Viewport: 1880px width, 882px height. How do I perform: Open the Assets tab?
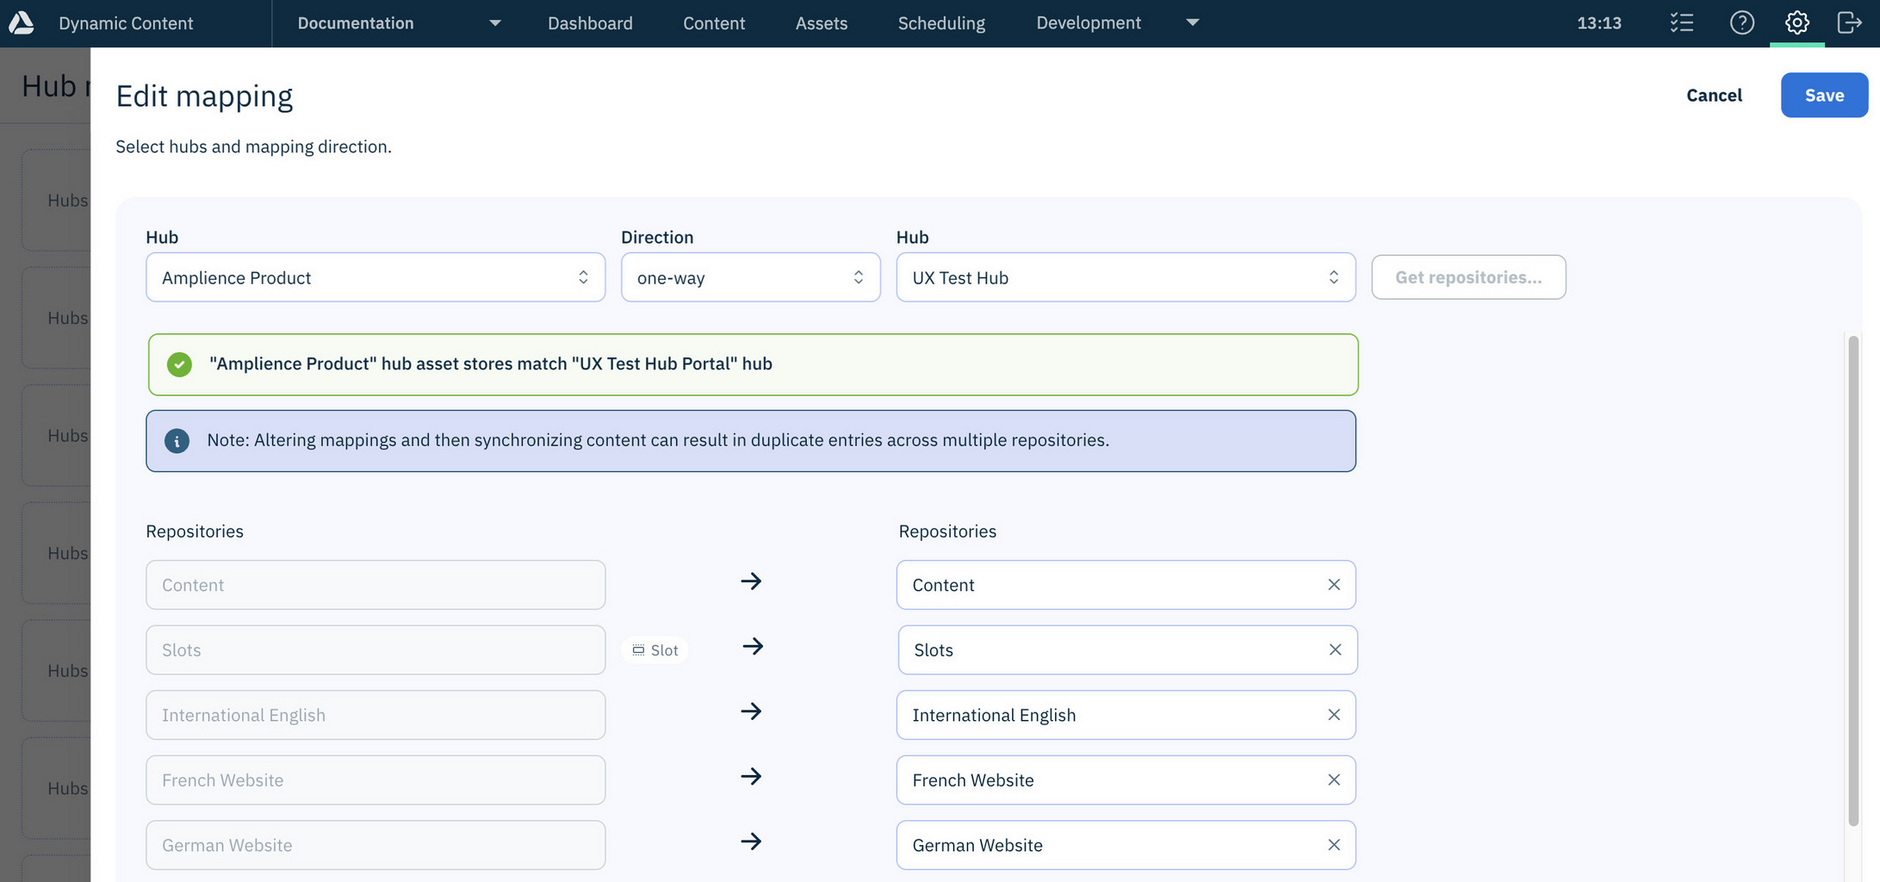821,23
